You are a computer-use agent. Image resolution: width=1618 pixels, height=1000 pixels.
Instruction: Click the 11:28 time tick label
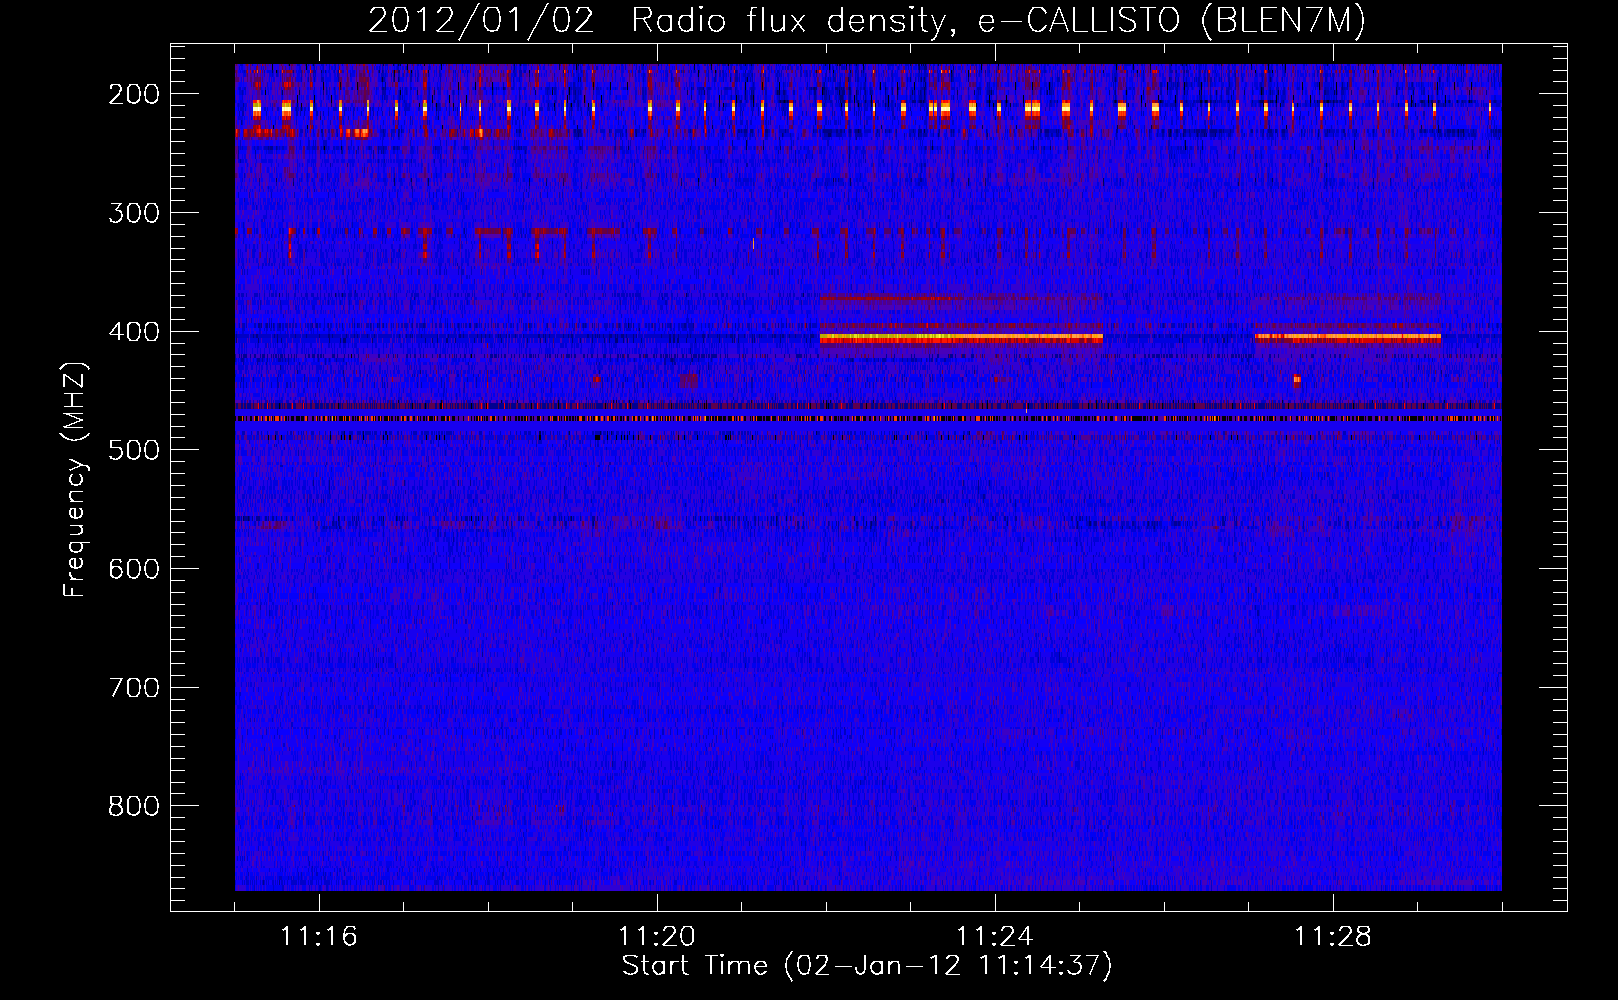click(x=1333, y=937)
